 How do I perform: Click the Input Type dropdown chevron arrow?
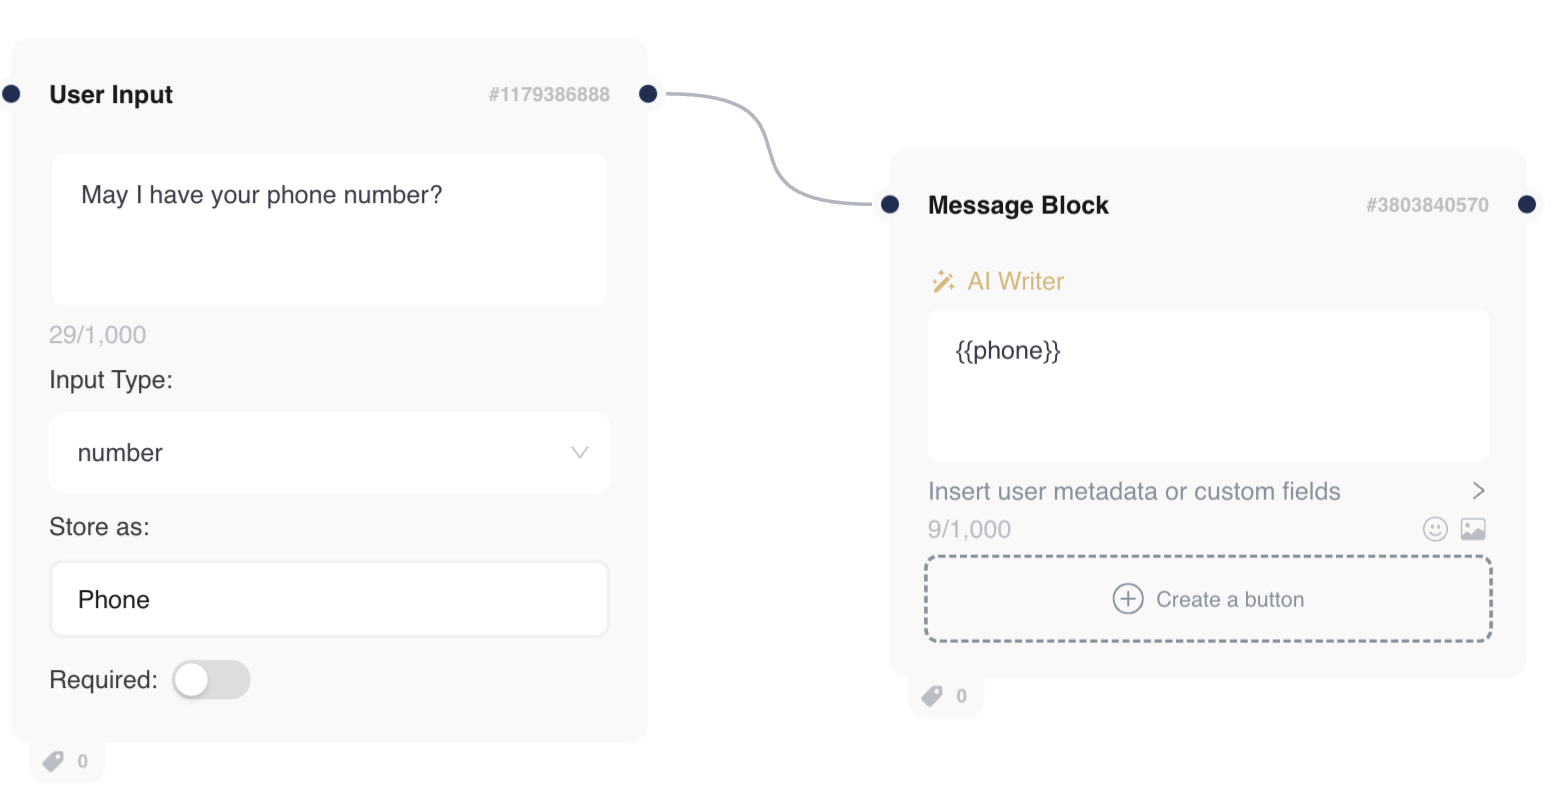tap(579, 453)
